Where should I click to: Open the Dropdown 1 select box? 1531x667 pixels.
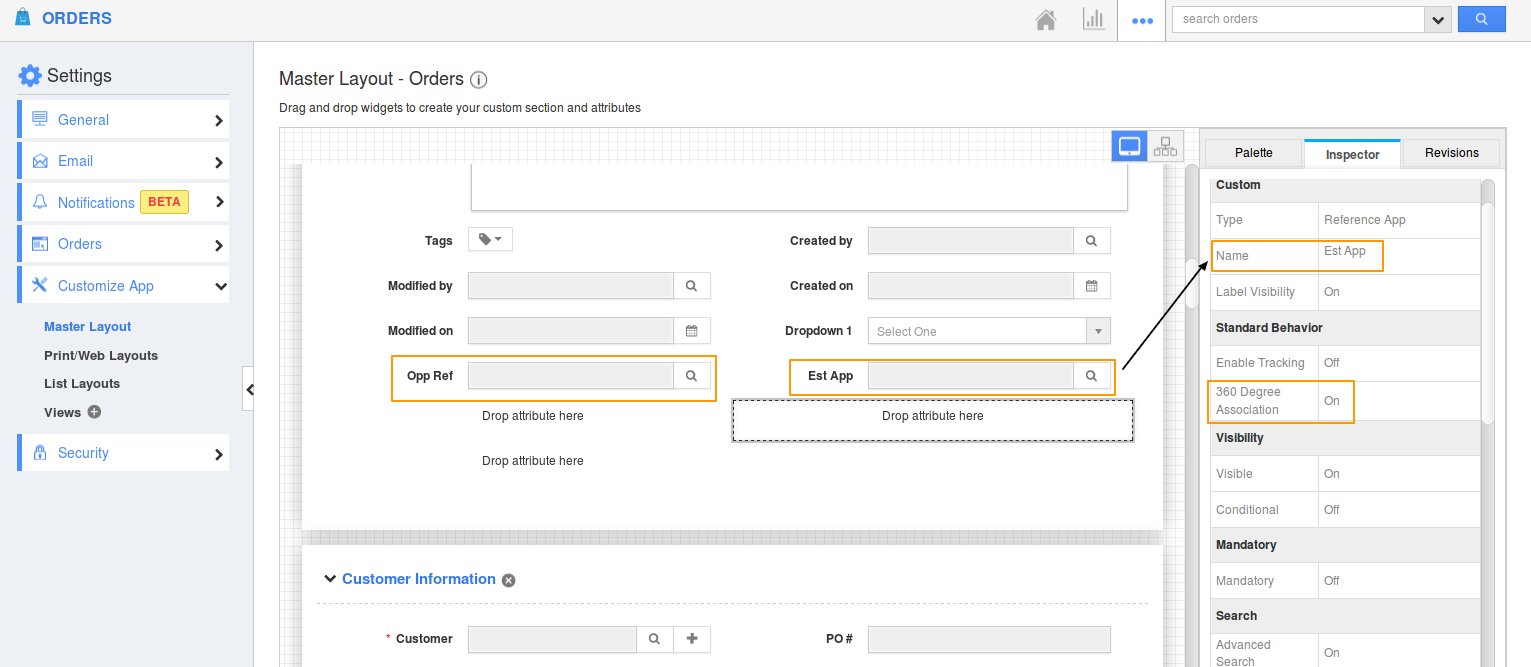[988, 331]
